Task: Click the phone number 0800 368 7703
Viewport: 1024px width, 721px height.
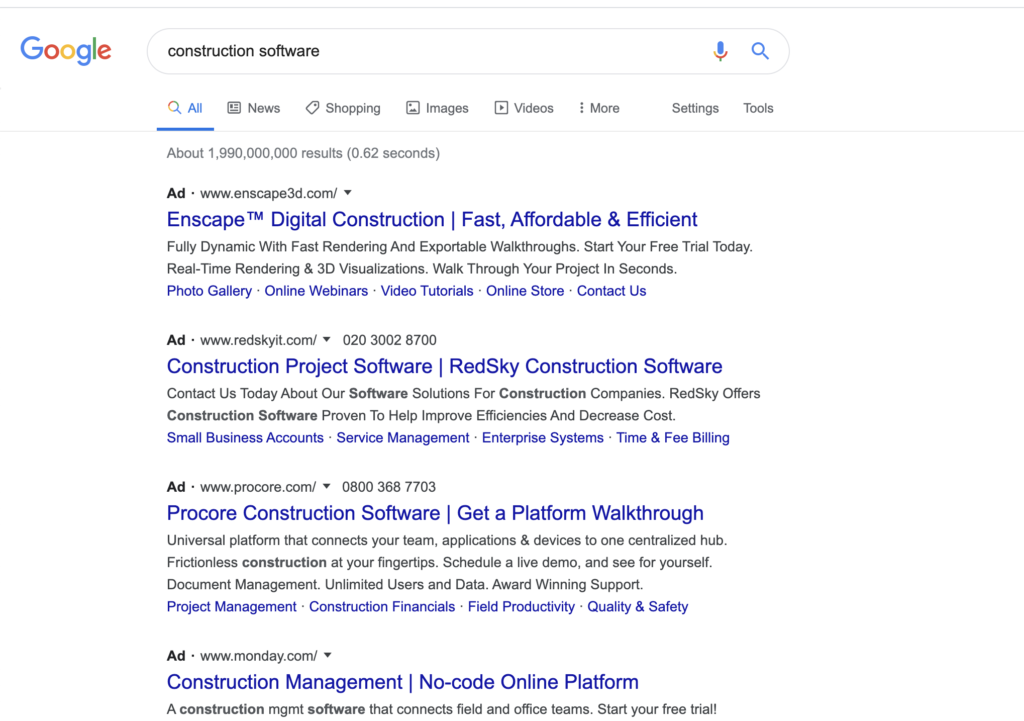Action: pyautogui.click(x=389, y=487)
